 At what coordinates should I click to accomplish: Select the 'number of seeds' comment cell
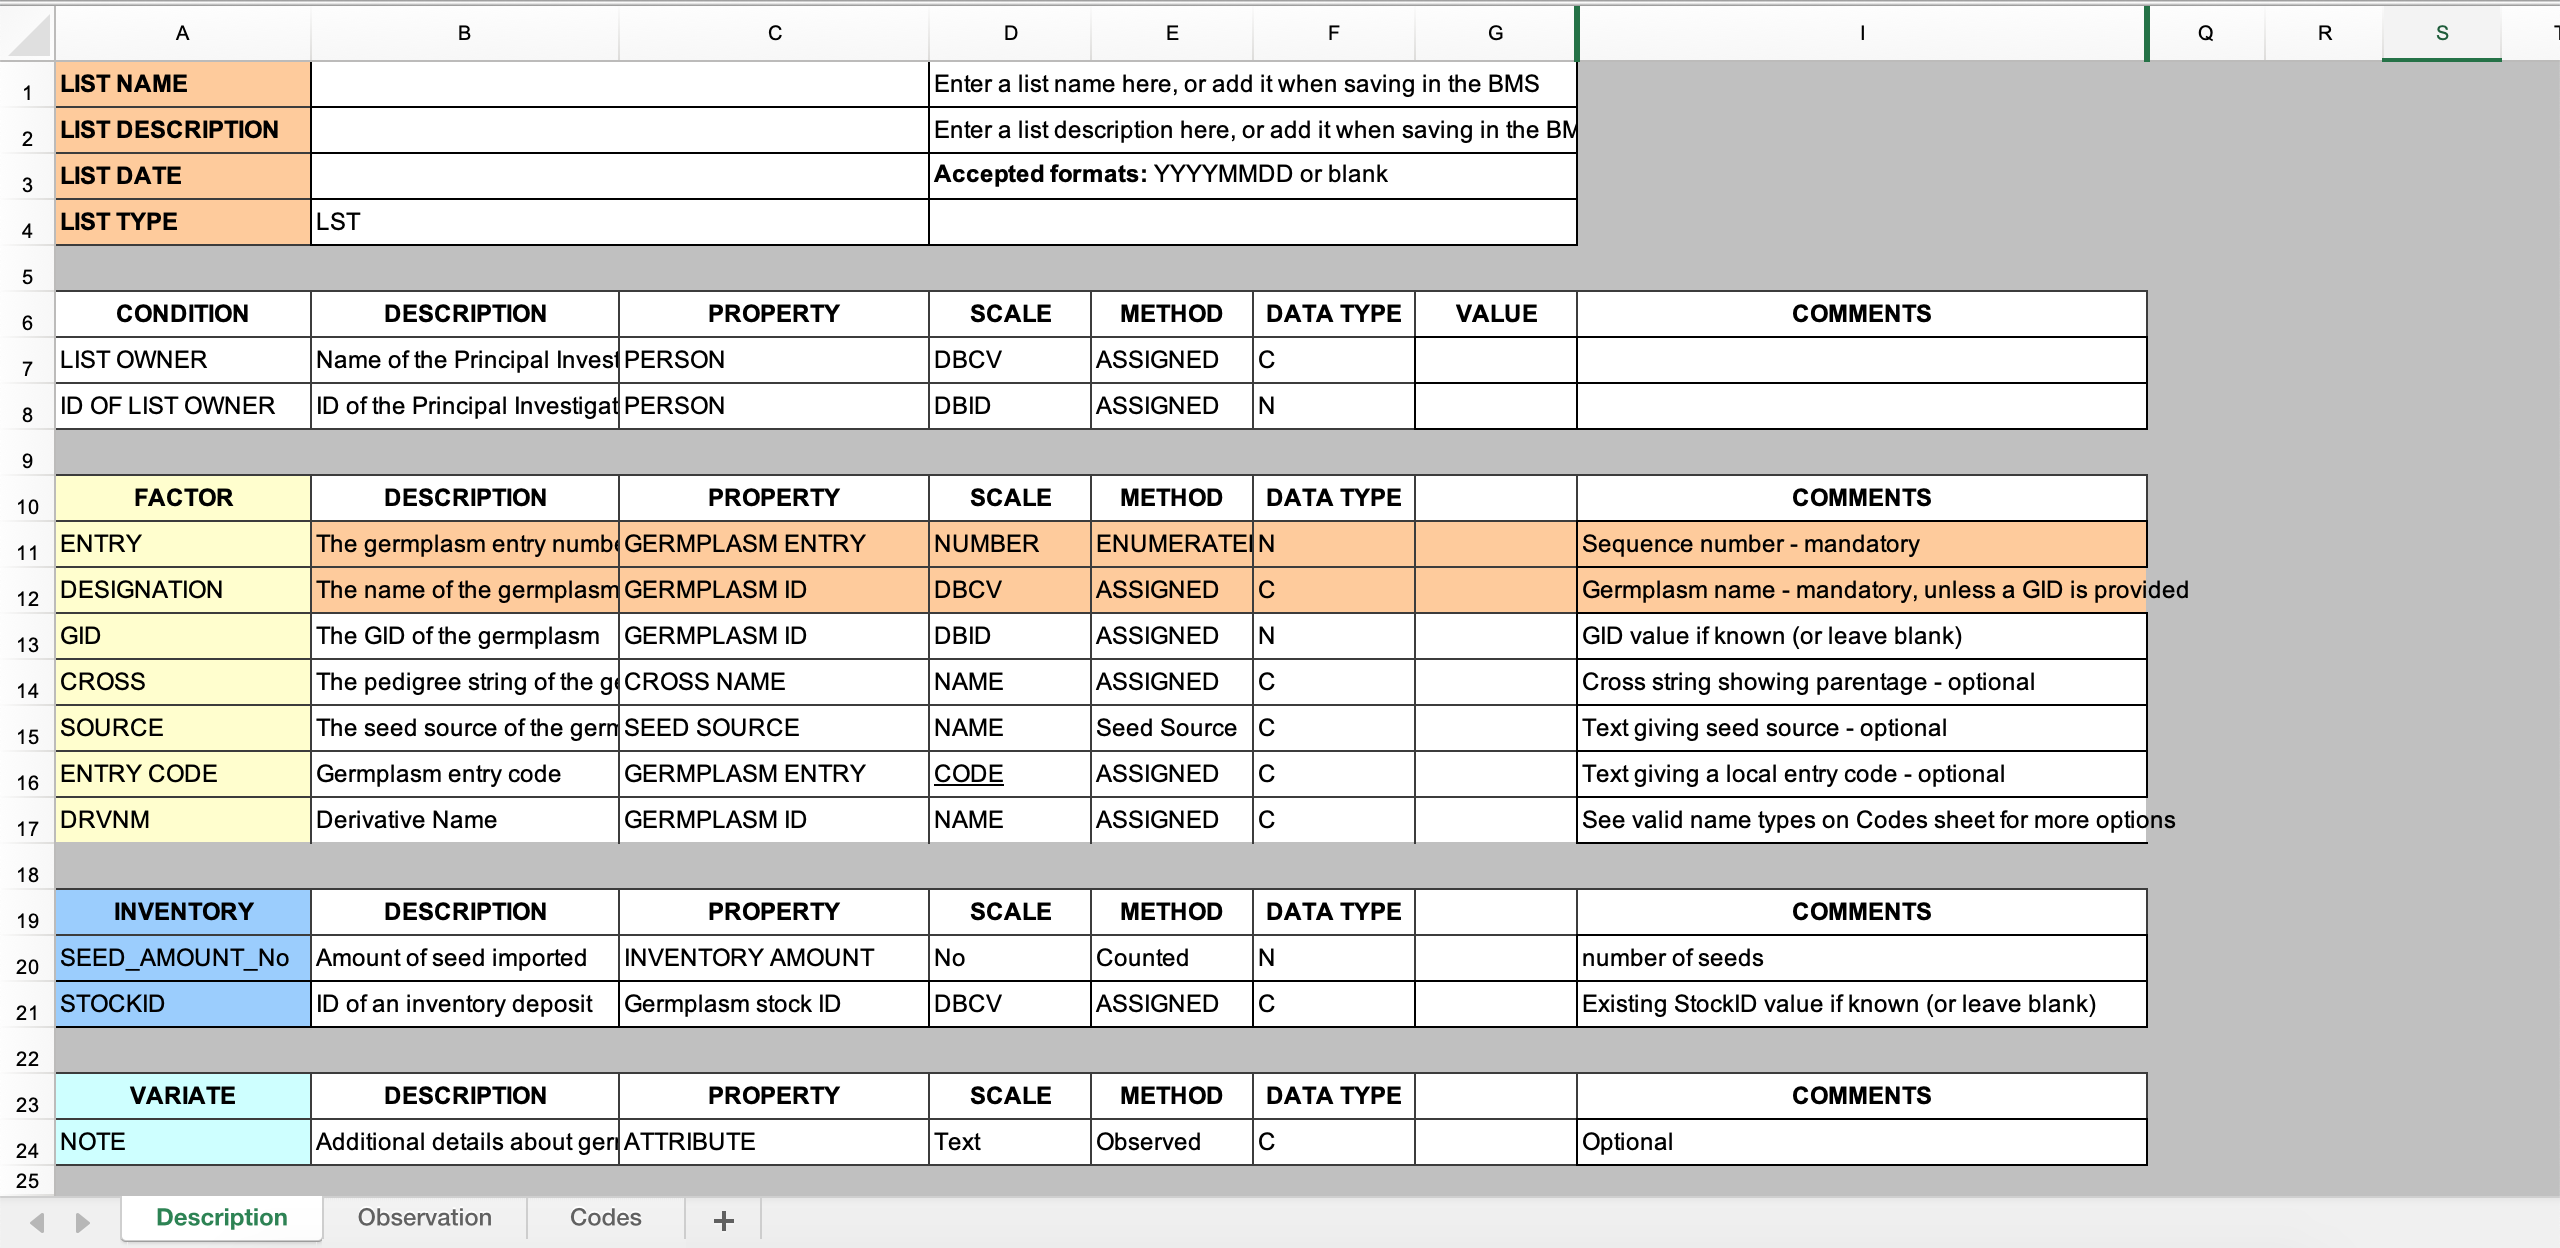(x=1862, y=958)
